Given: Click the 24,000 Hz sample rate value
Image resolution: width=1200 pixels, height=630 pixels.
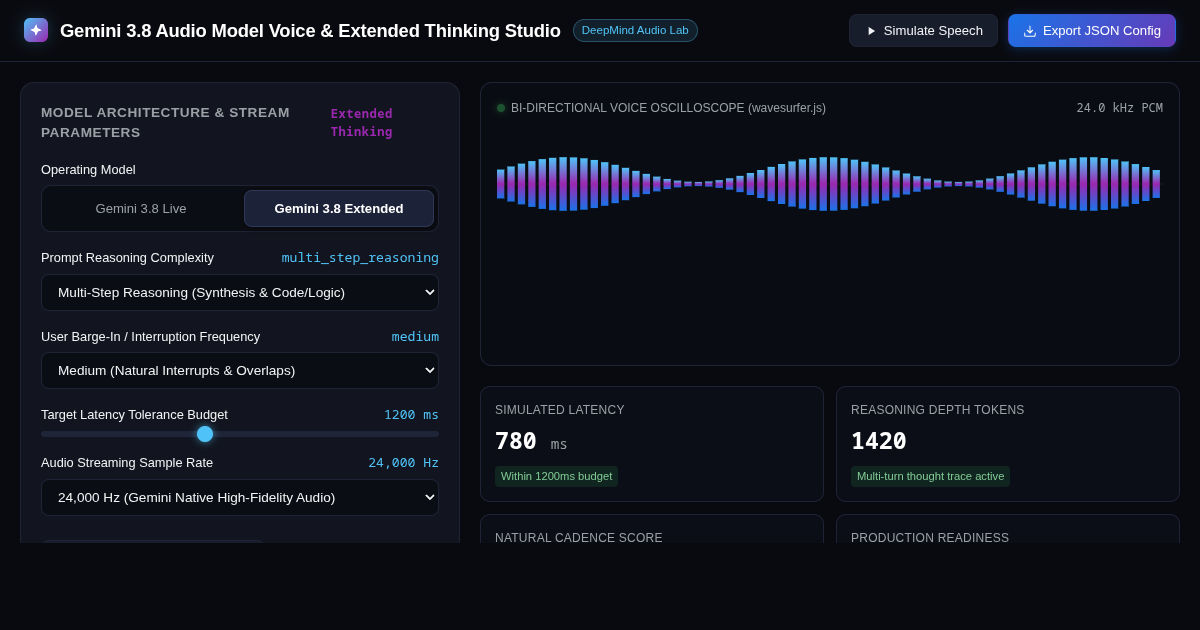Looking at the screenshot, I should click(403, 463).
